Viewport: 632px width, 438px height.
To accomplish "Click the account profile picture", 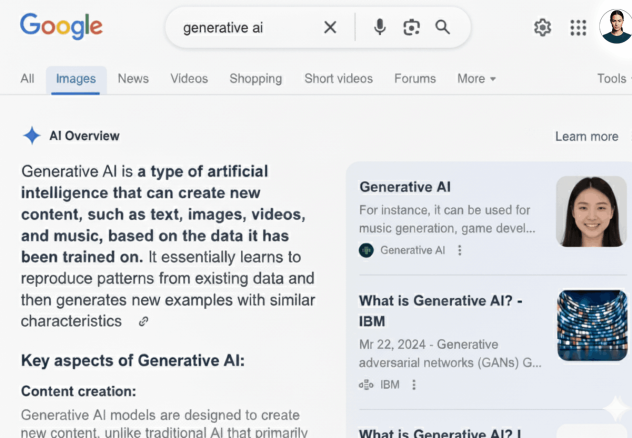I will [615, 27].
